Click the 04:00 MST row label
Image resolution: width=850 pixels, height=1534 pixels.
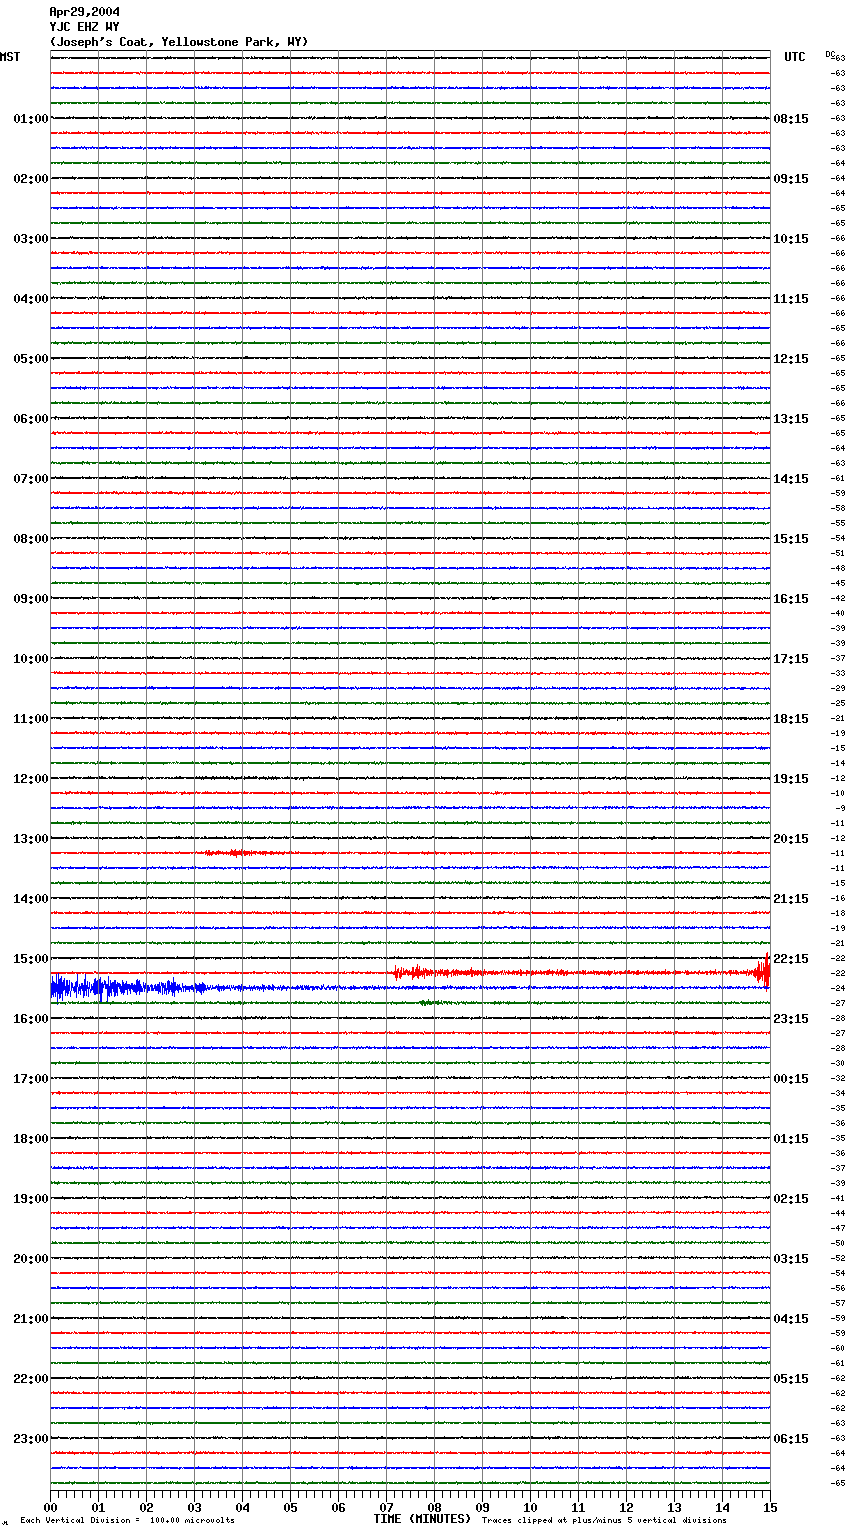point(31,299)
